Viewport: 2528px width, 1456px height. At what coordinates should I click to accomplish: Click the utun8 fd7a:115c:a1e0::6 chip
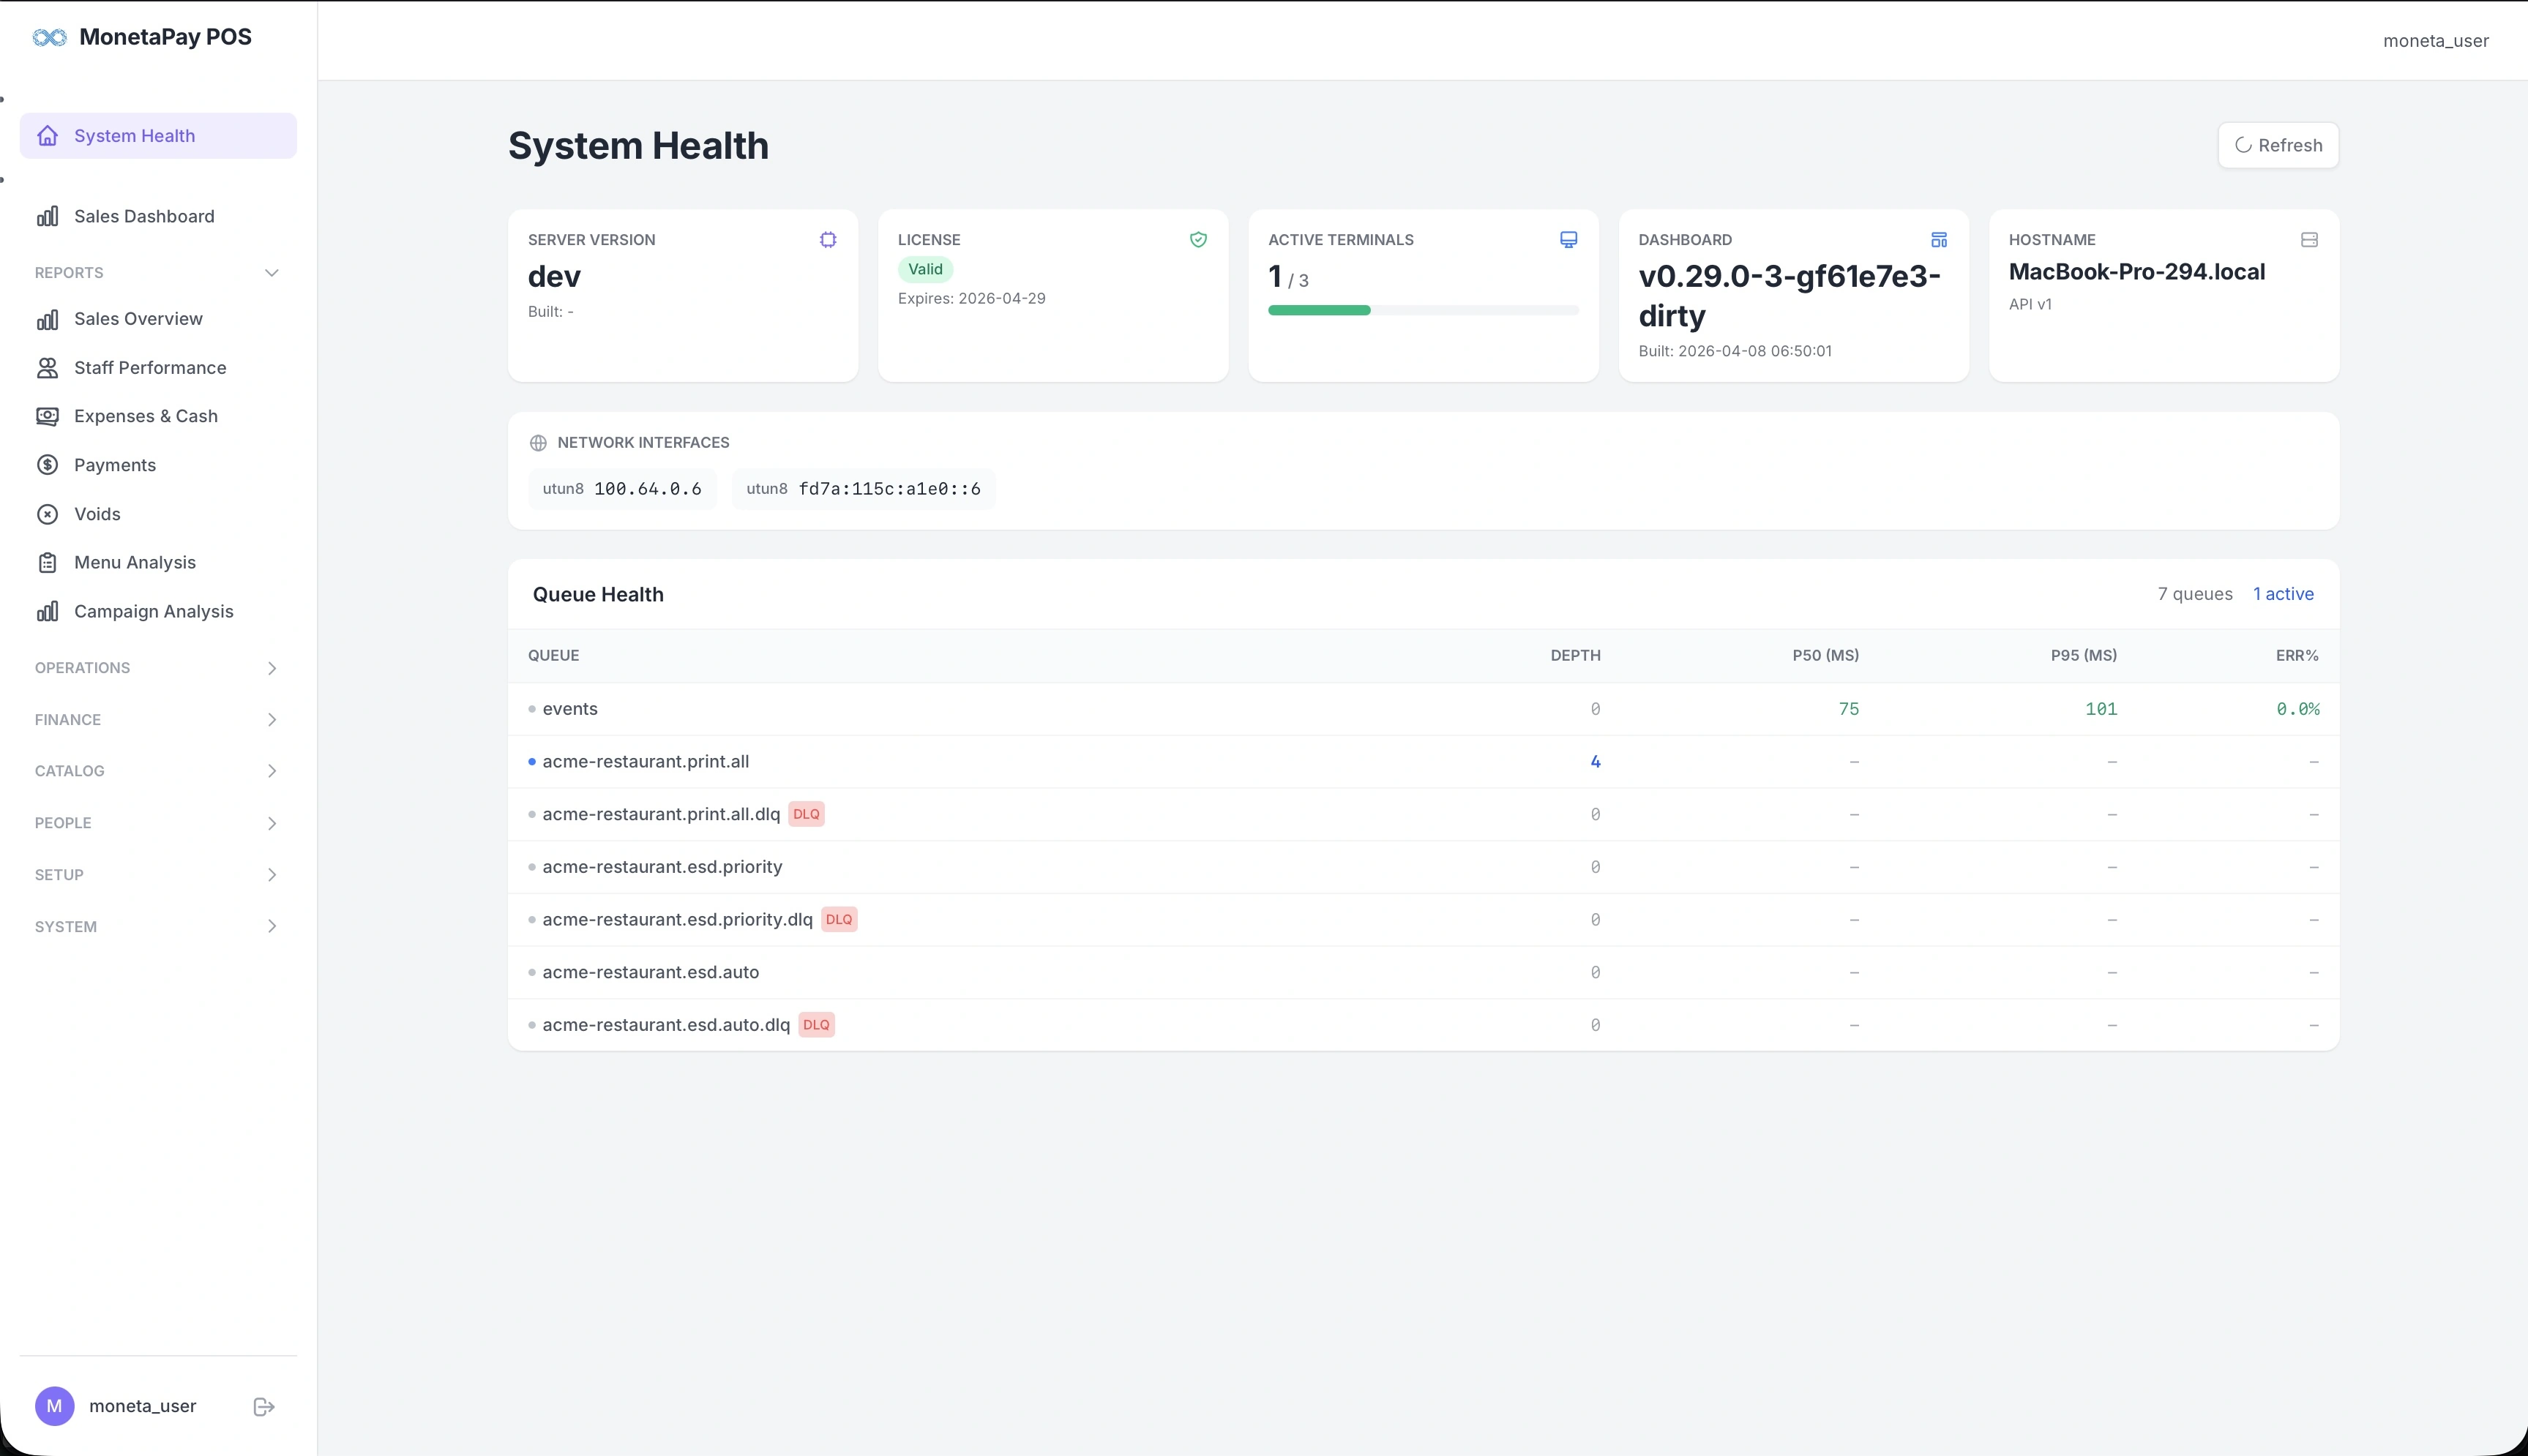[863, 489]
